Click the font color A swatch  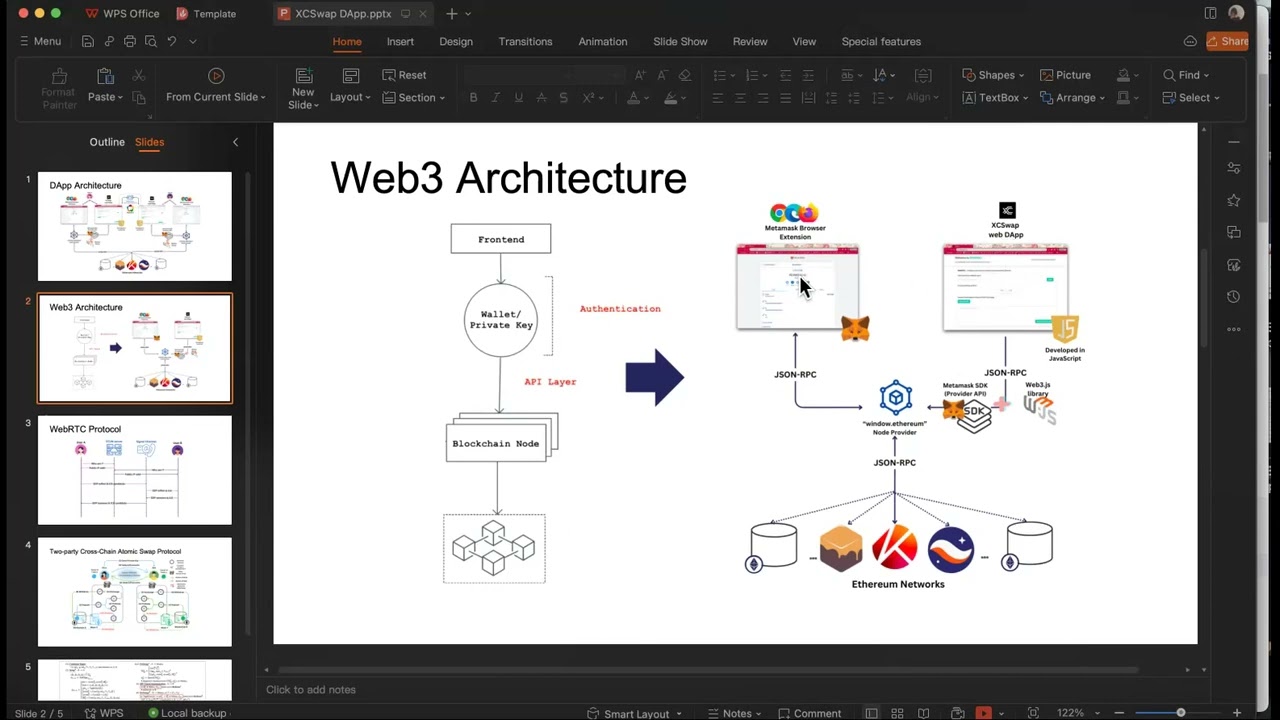pyautogui.click(x=633, y=97)
